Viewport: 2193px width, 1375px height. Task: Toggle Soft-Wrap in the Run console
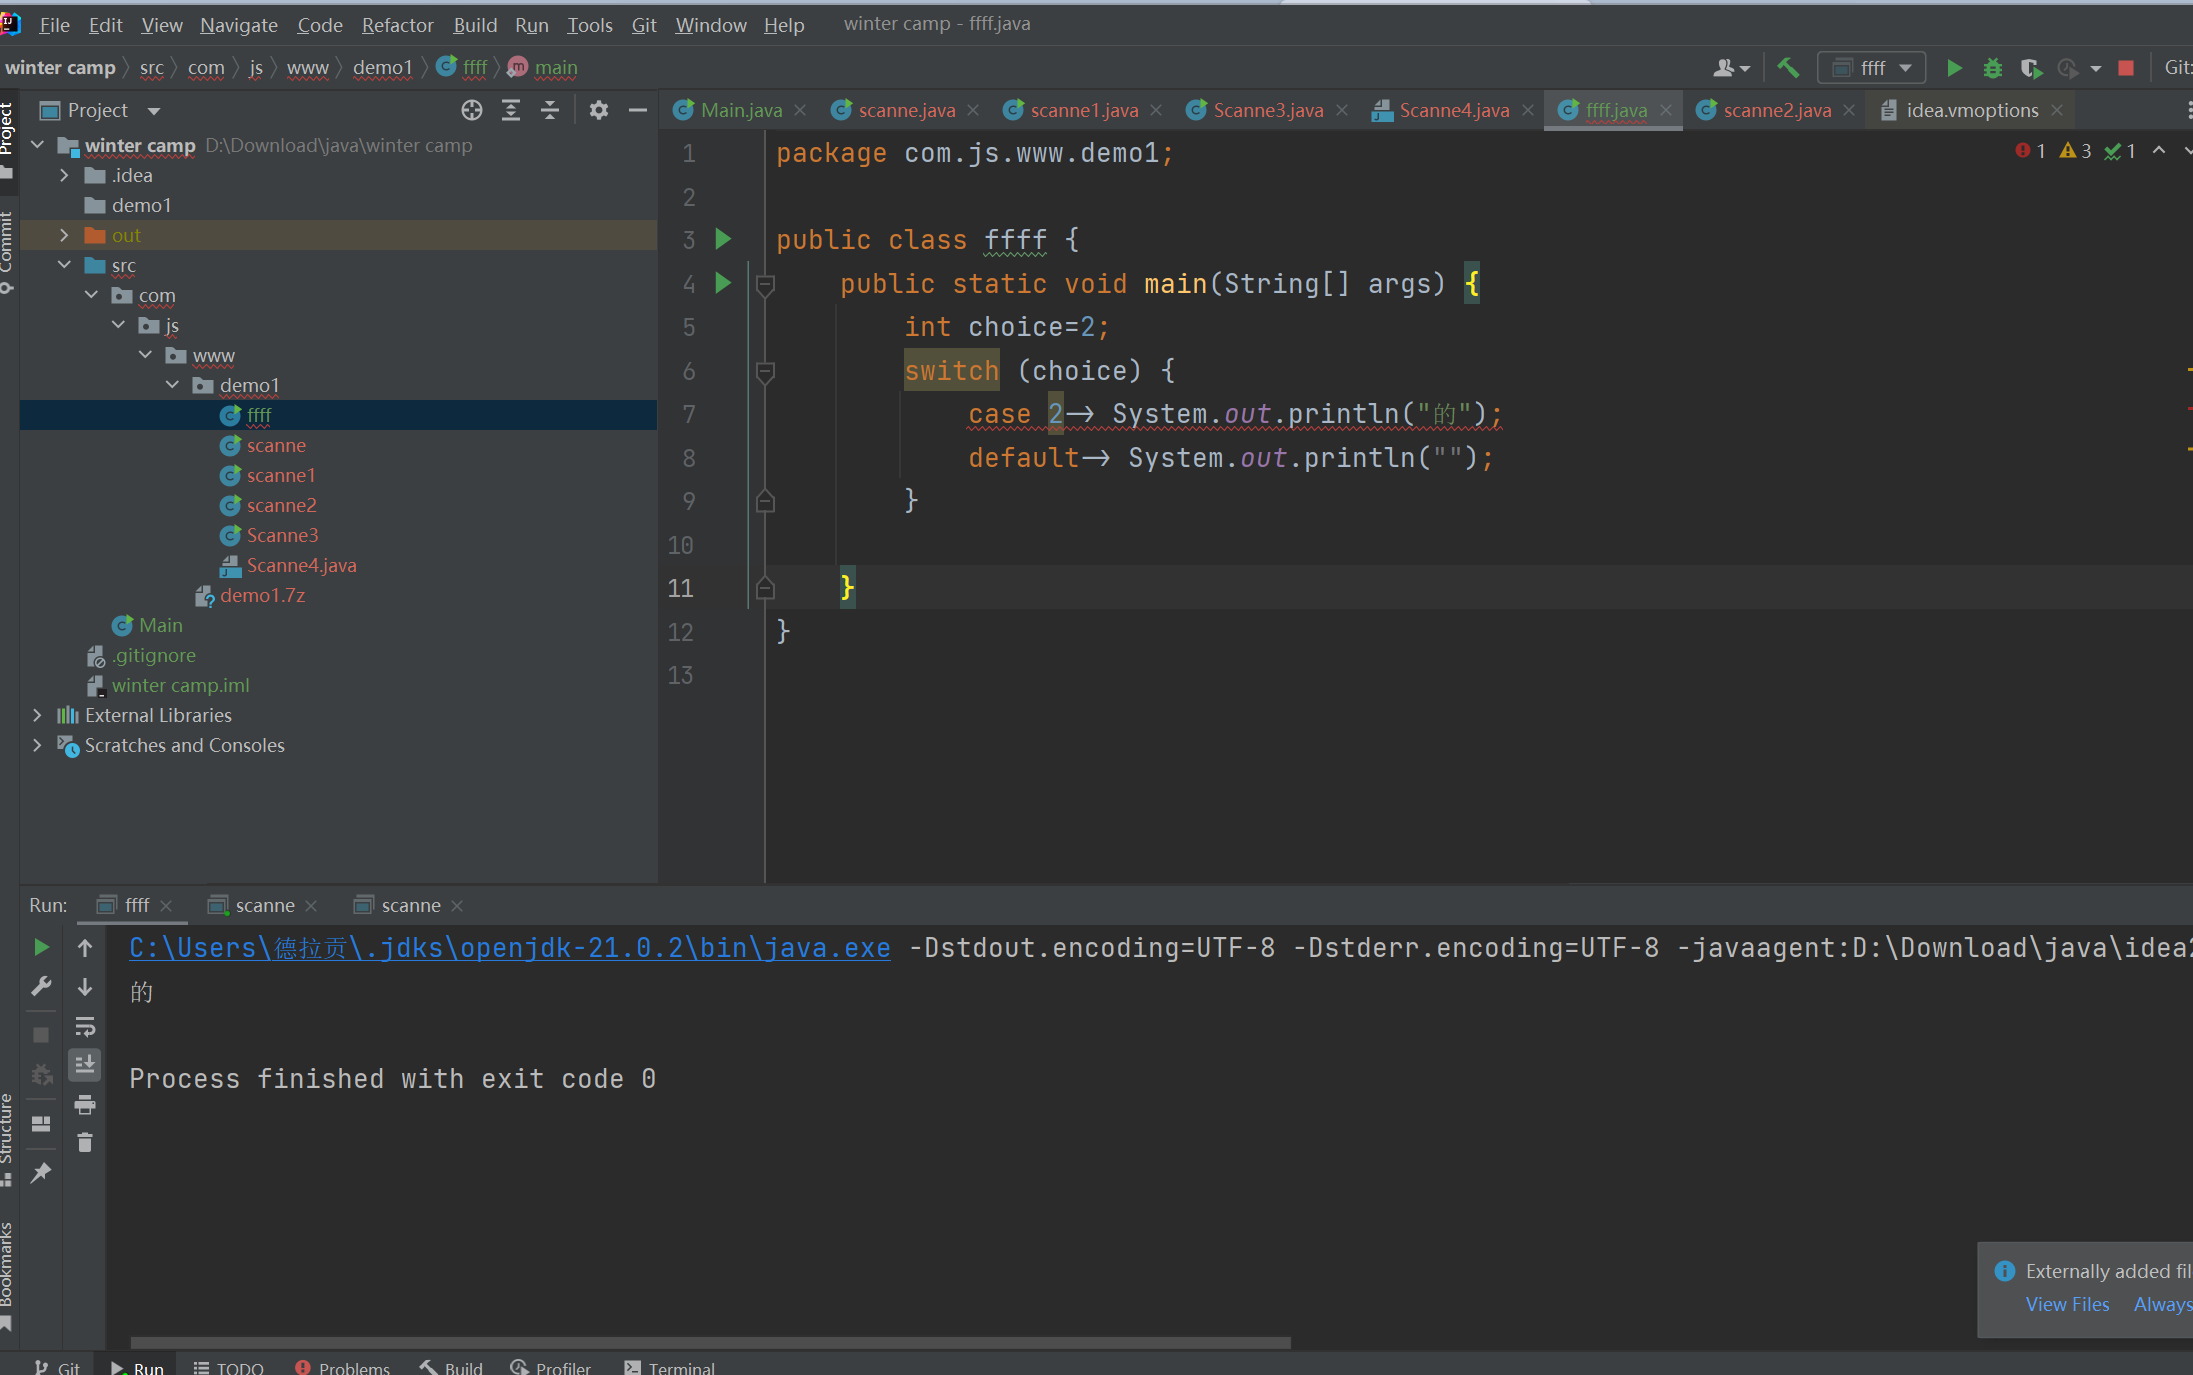click(85, 1026)
